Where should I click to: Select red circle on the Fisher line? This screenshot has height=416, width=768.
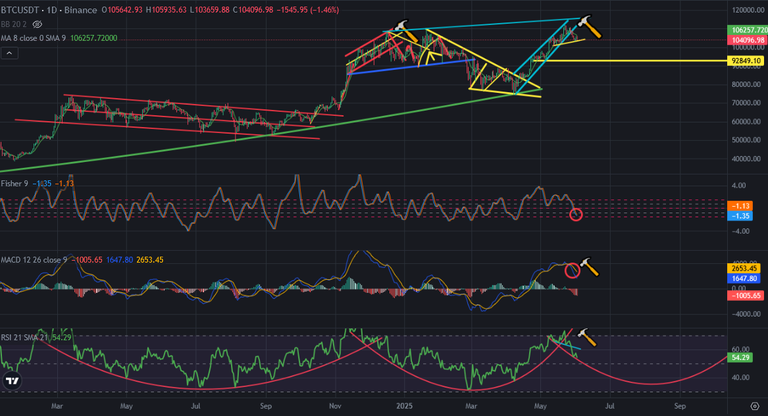point(576,215)
